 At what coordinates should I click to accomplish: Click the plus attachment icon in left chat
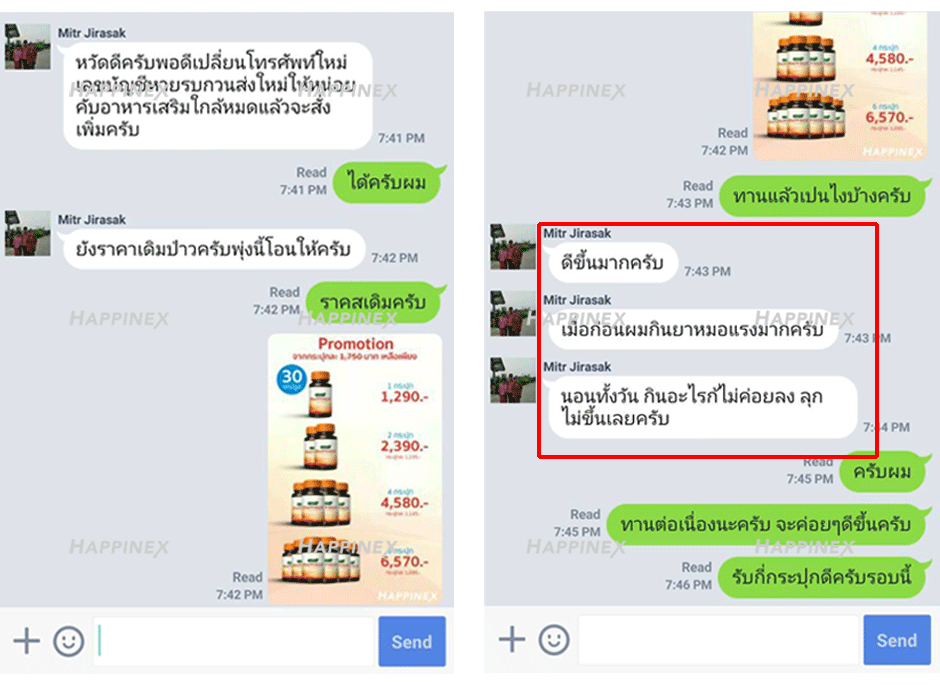click(27, 641)
